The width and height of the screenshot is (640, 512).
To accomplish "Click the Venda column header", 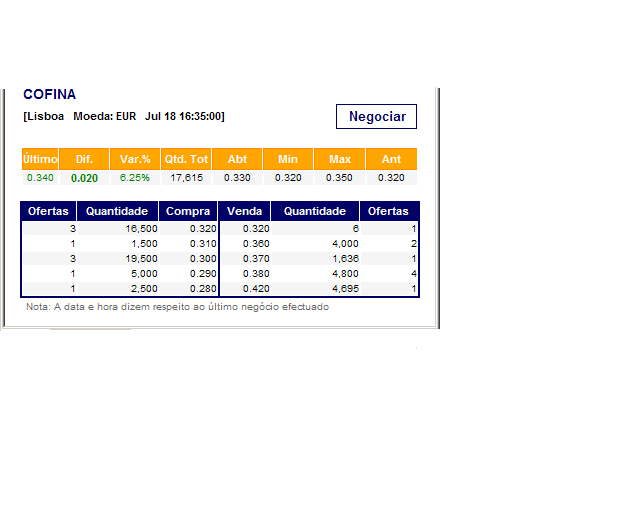I will [244, 211].
